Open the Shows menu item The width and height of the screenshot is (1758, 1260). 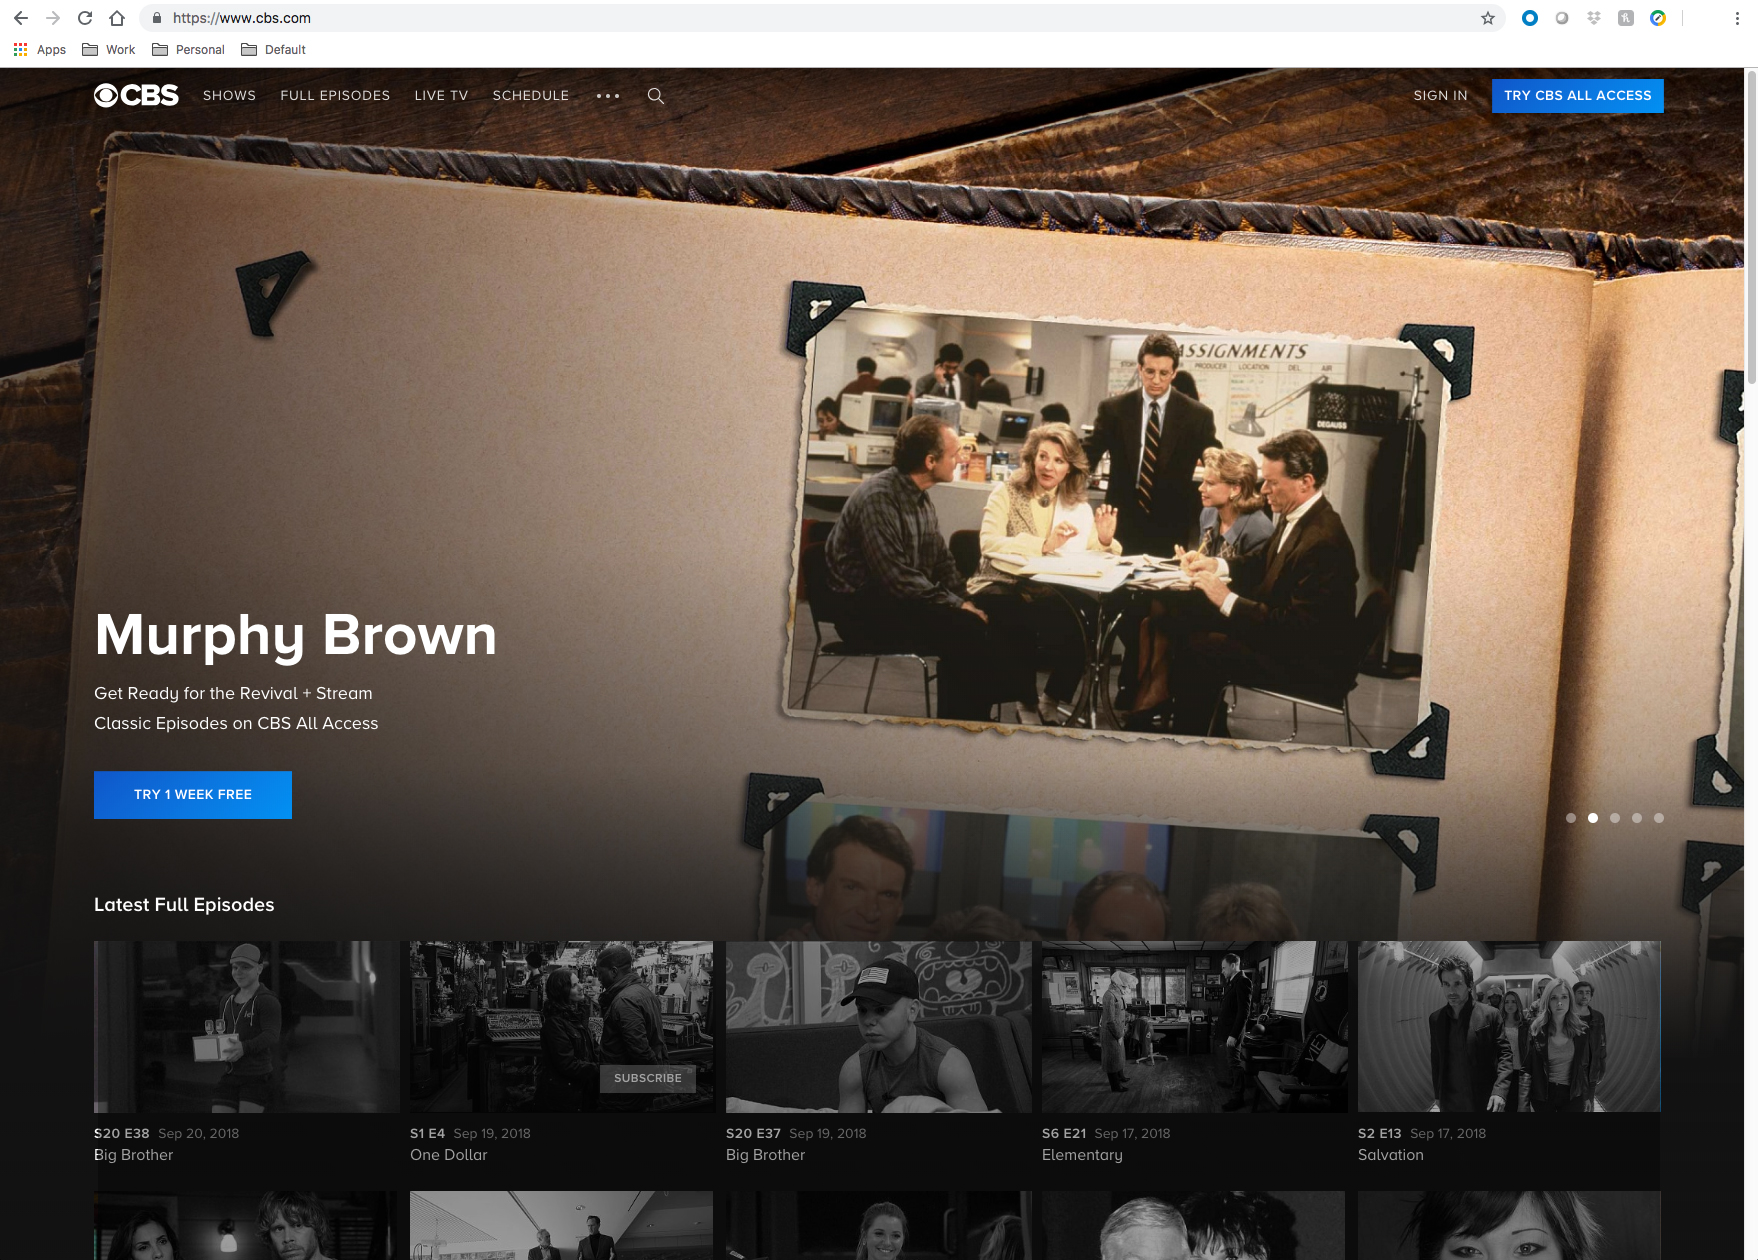coord(229,95)
